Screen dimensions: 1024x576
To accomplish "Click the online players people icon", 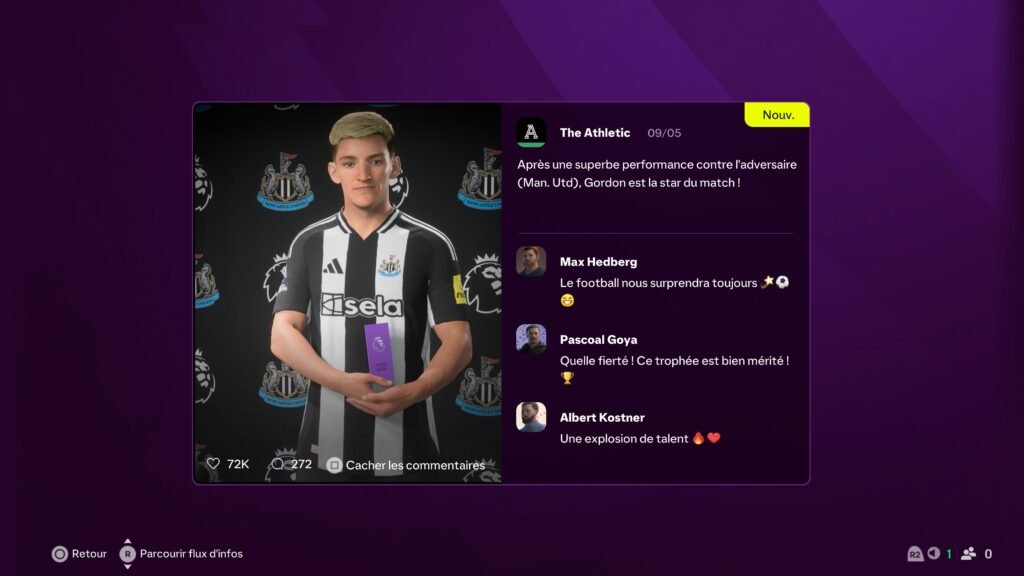I will tap(968, 553).
